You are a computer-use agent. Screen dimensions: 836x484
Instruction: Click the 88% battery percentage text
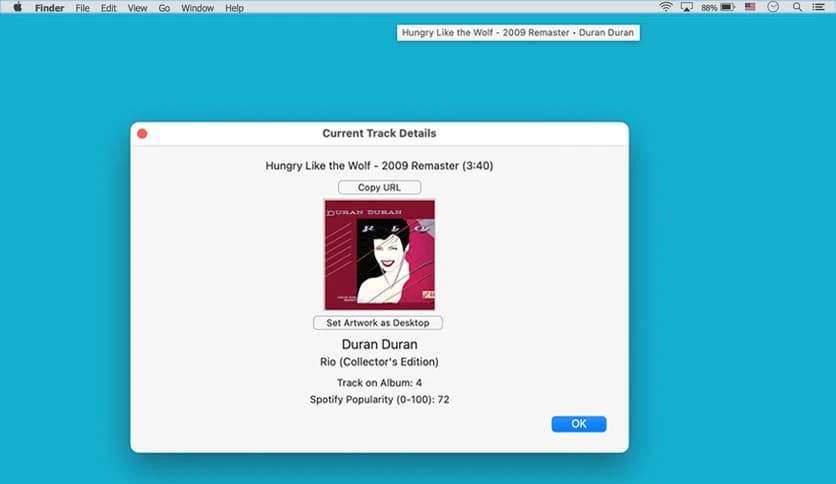[709, 8]
